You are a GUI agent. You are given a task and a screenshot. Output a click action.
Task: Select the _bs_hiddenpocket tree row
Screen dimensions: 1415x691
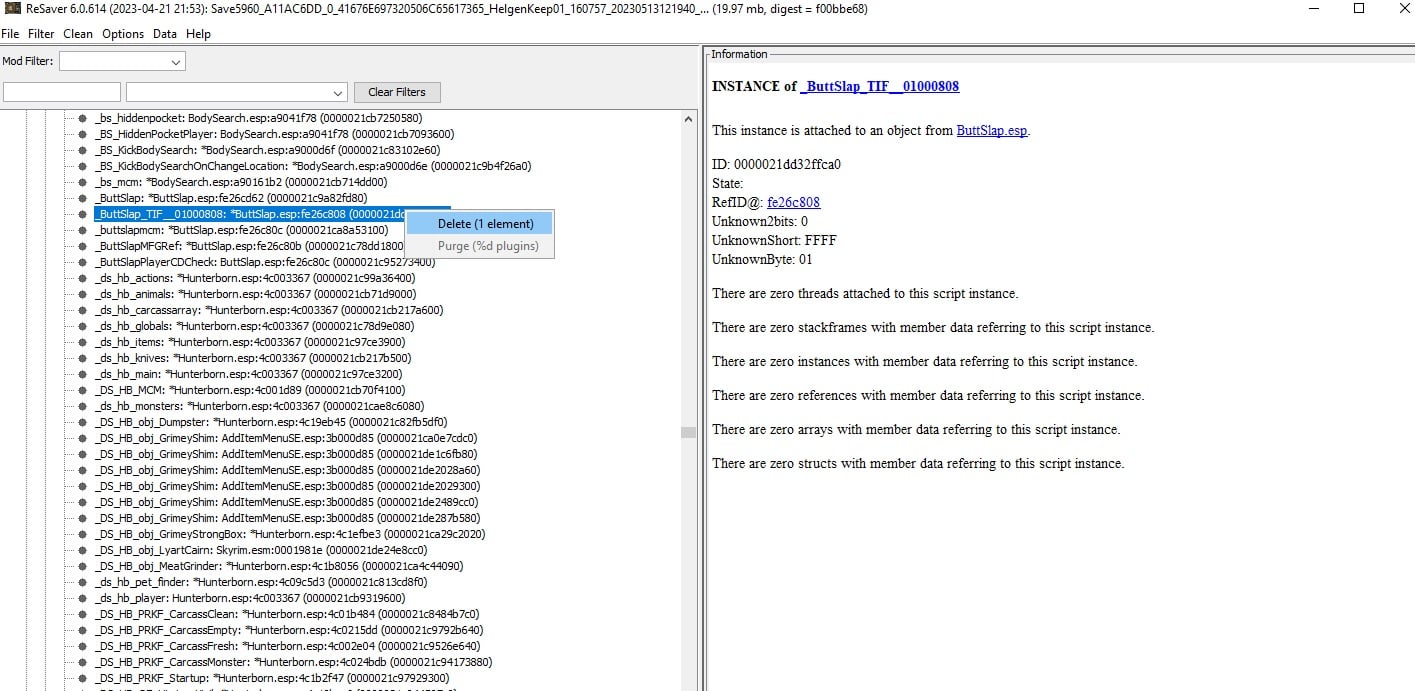point(258,118)
